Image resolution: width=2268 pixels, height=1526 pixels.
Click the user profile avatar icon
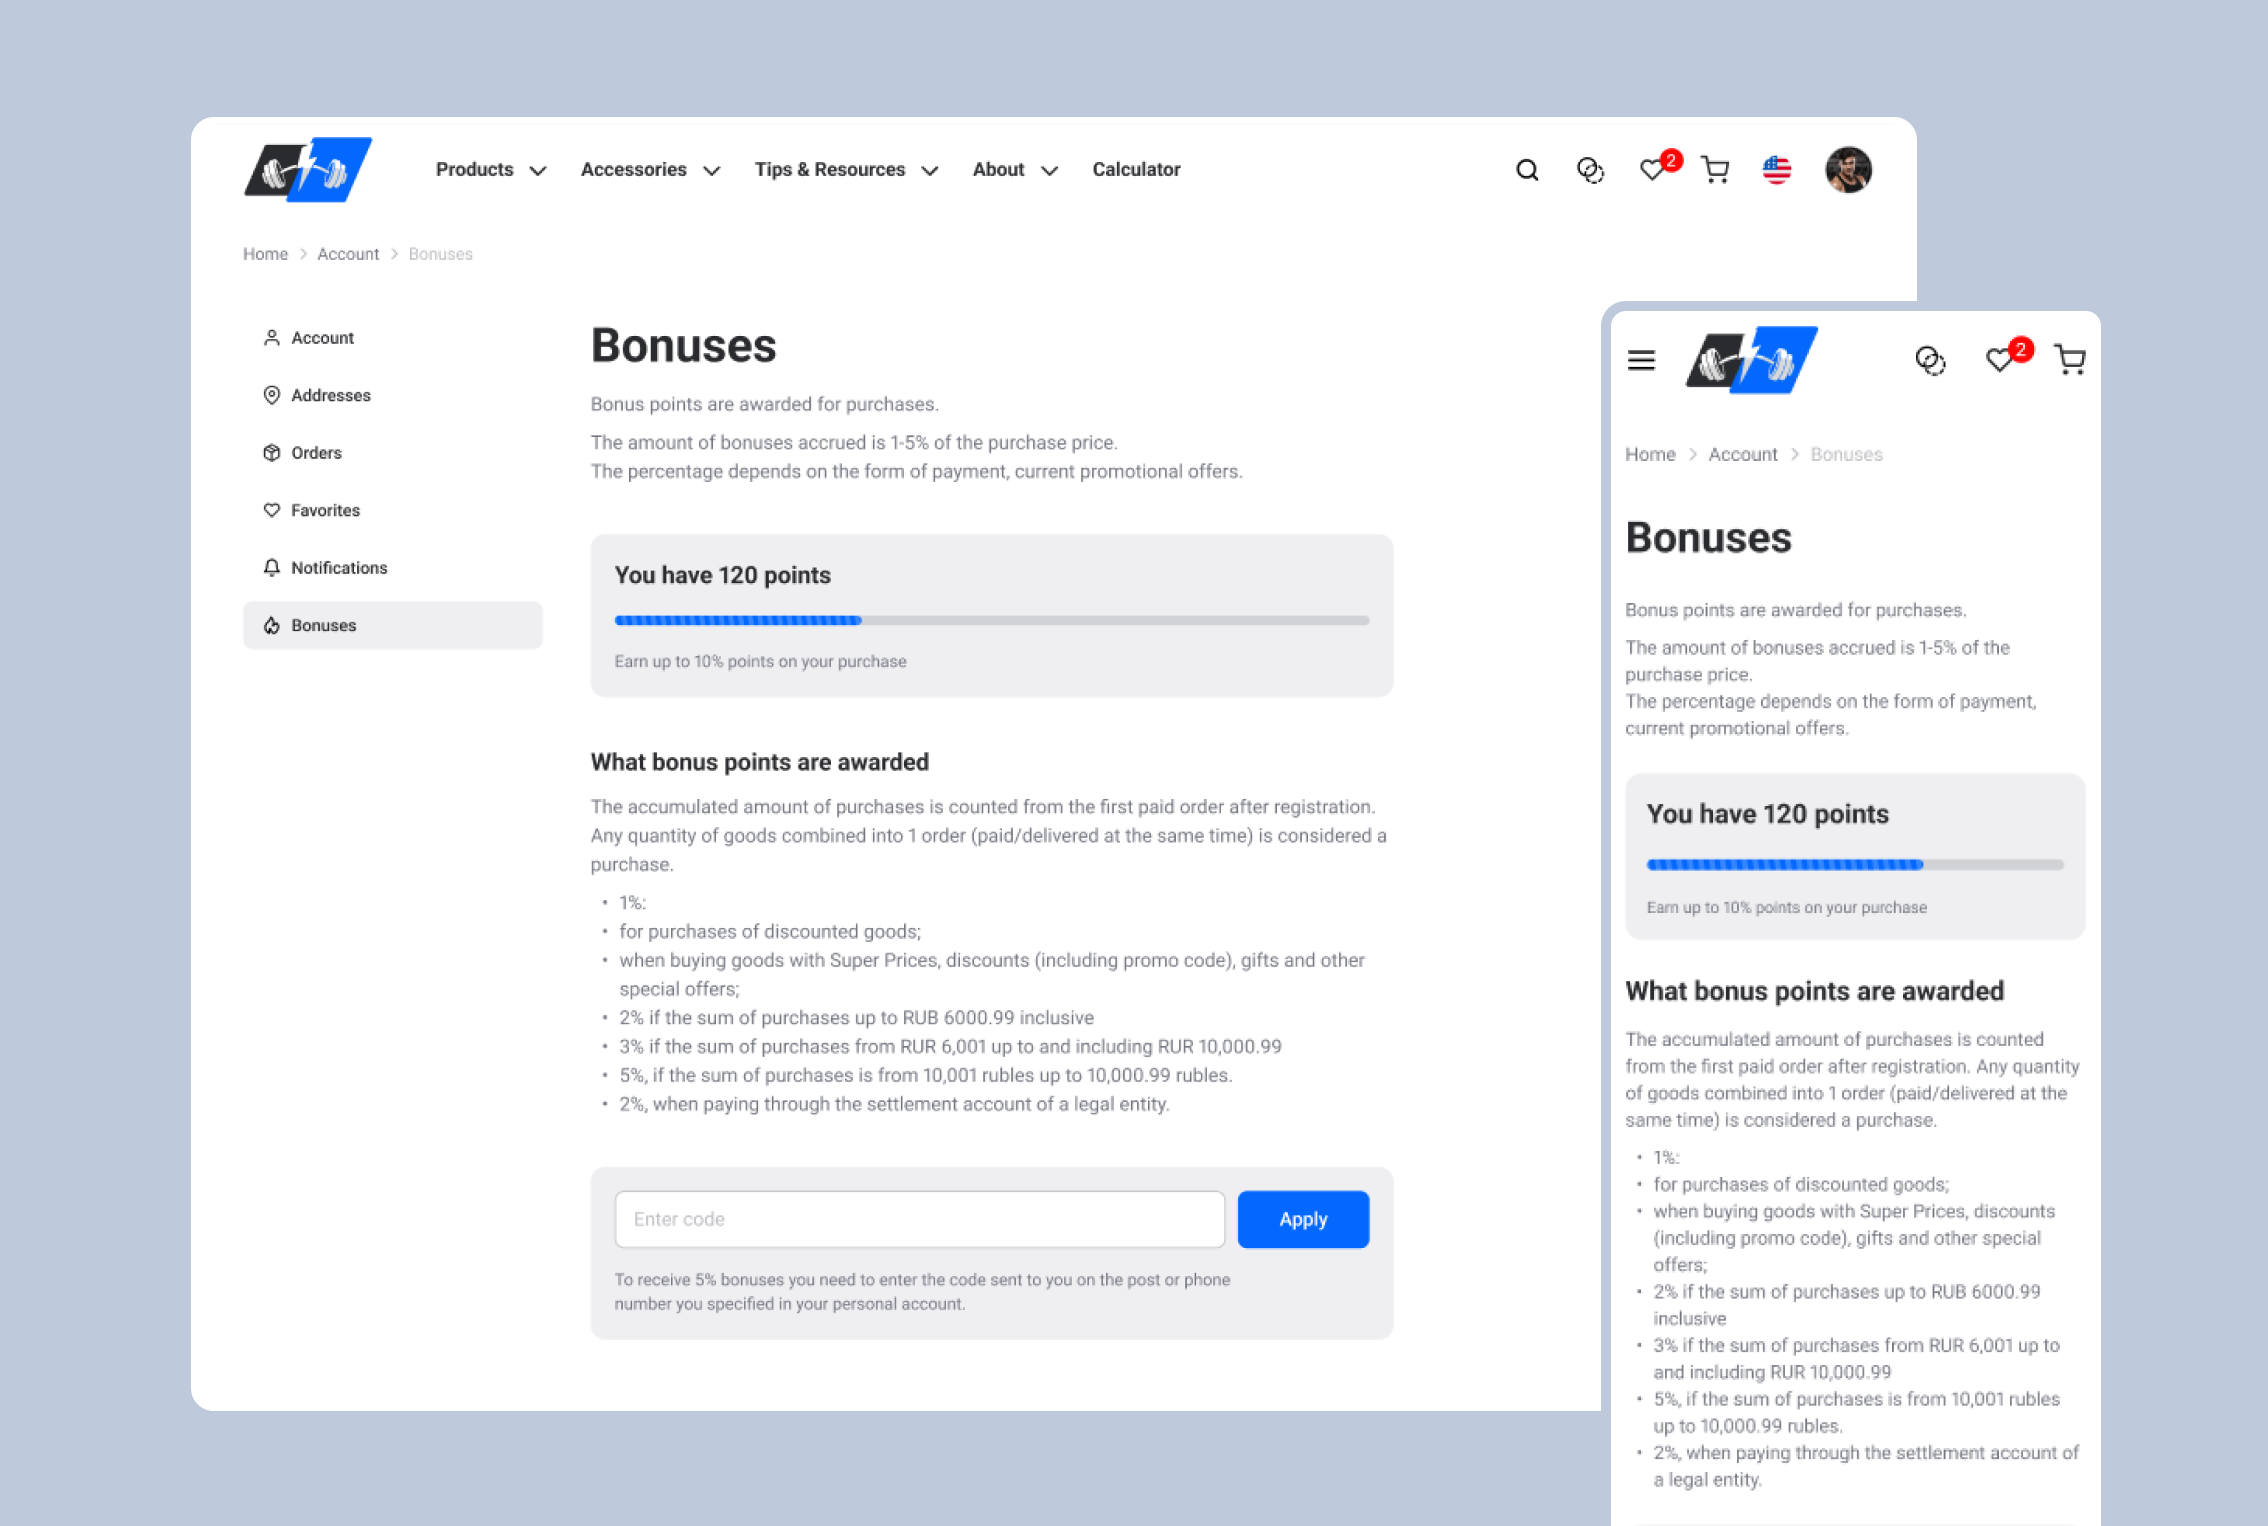point(1849,169)
